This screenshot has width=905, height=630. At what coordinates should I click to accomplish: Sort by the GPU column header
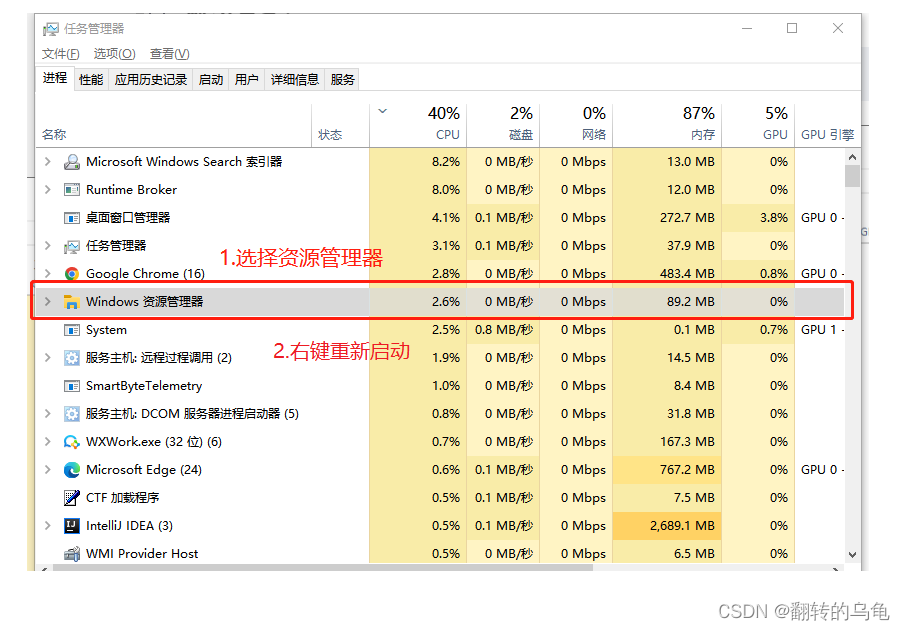pos(758,125)
